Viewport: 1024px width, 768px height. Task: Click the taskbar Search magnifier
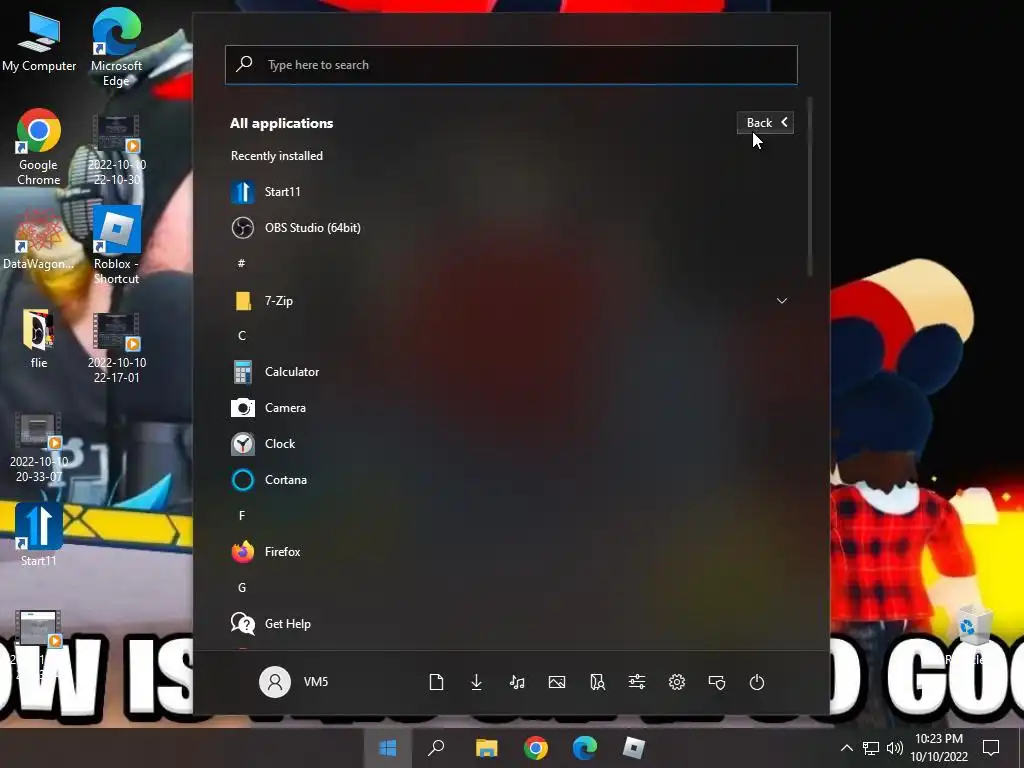436,748
